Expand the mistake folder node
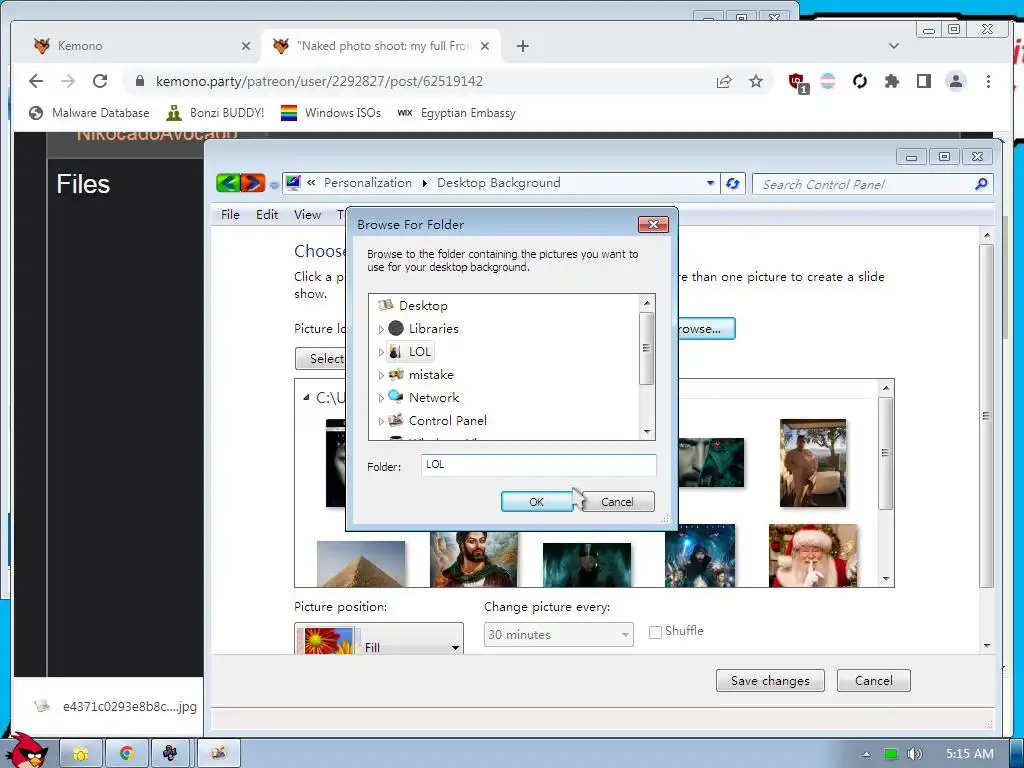Image resolution: width=1024 pixels, height=768 pixels. click(x=381, y=375)
